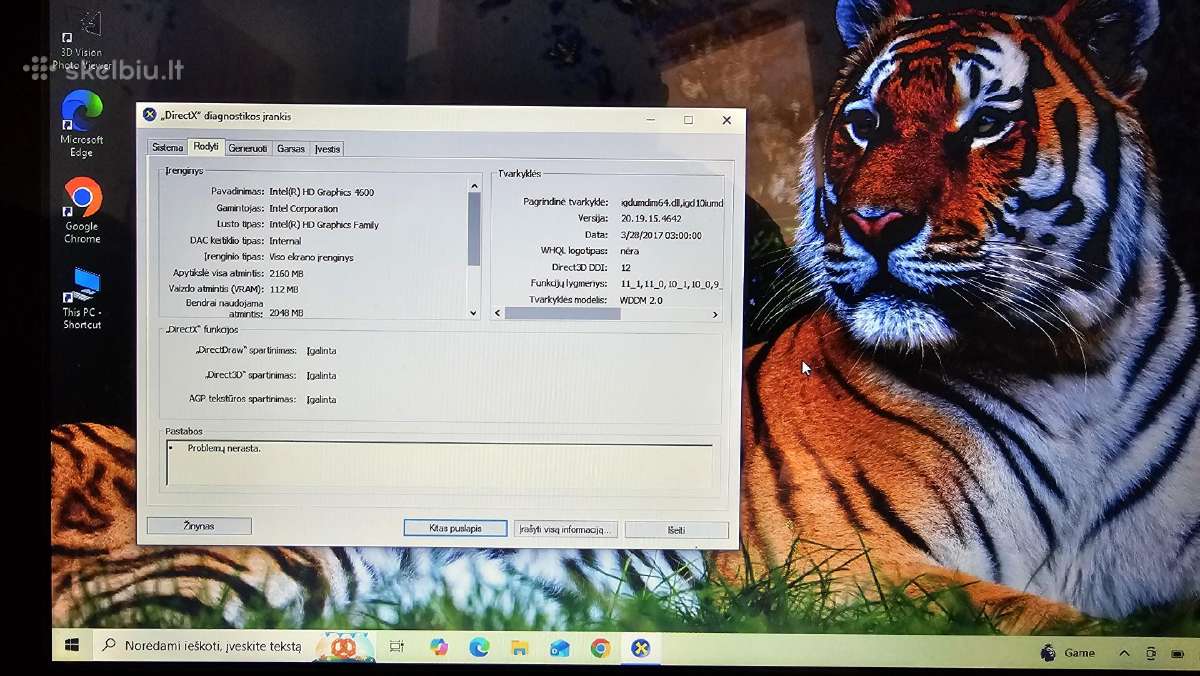The width and height of the screenshot is (1200, 676).
Task: Click the driver date 3/28/2017 03:00:00
Action: (x=661, y=235)
